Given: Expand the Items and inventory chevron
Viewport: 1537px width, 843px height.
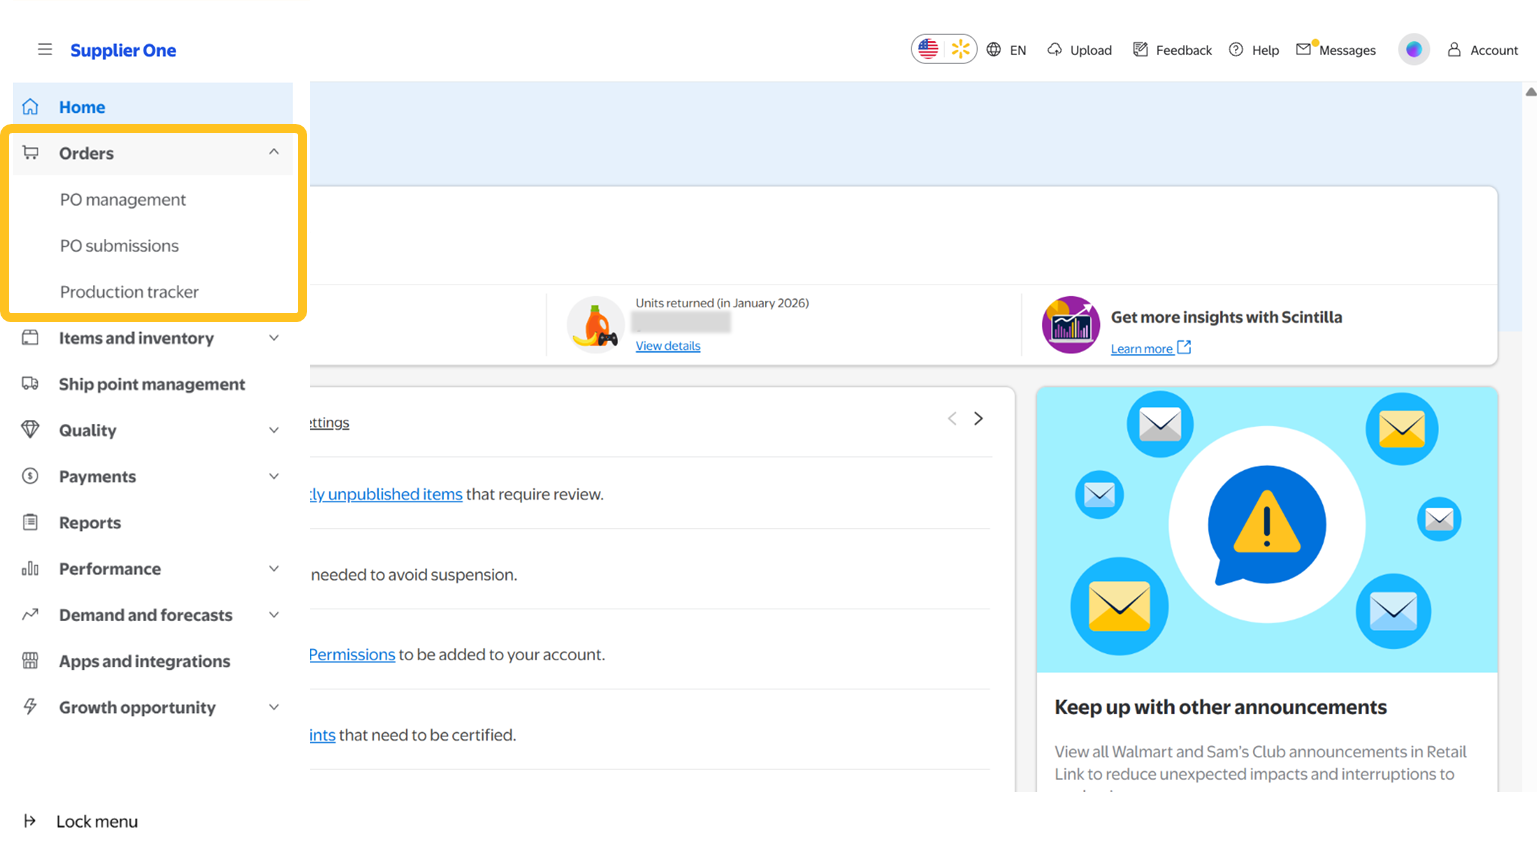Looking at the screenshot, I should point(274,338).
